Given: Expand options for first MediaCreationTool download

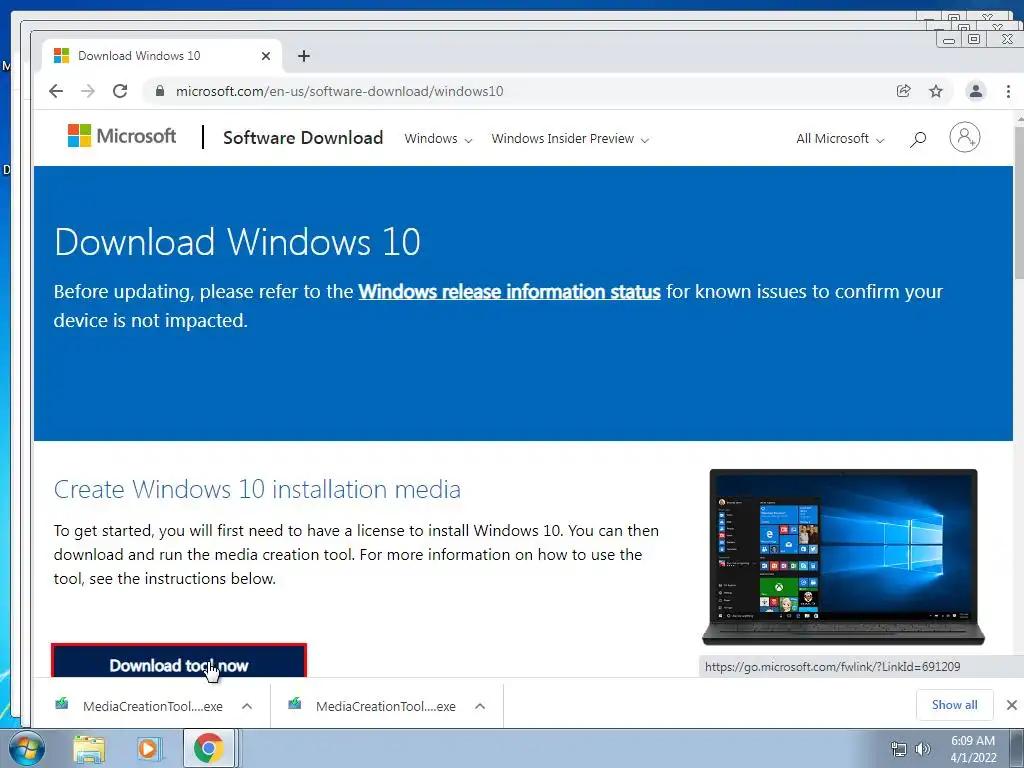Looking at the screenshot, I should point(247,706).
